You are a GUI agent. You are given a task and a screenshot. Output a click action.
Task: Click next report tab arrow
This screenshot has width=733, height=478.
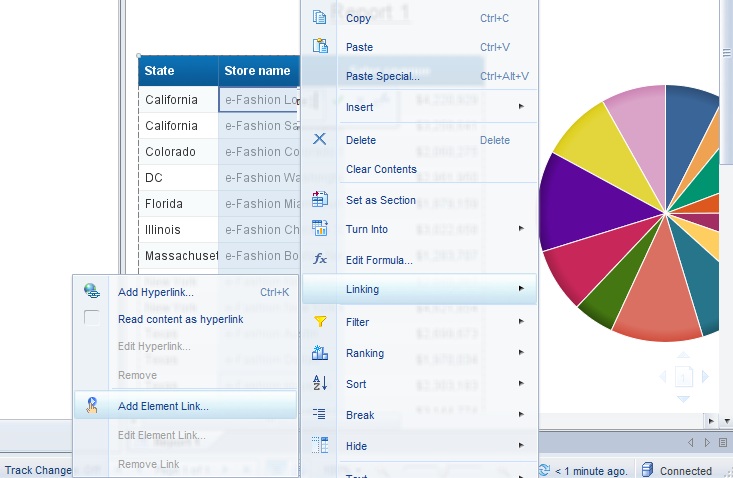(707, 442)
